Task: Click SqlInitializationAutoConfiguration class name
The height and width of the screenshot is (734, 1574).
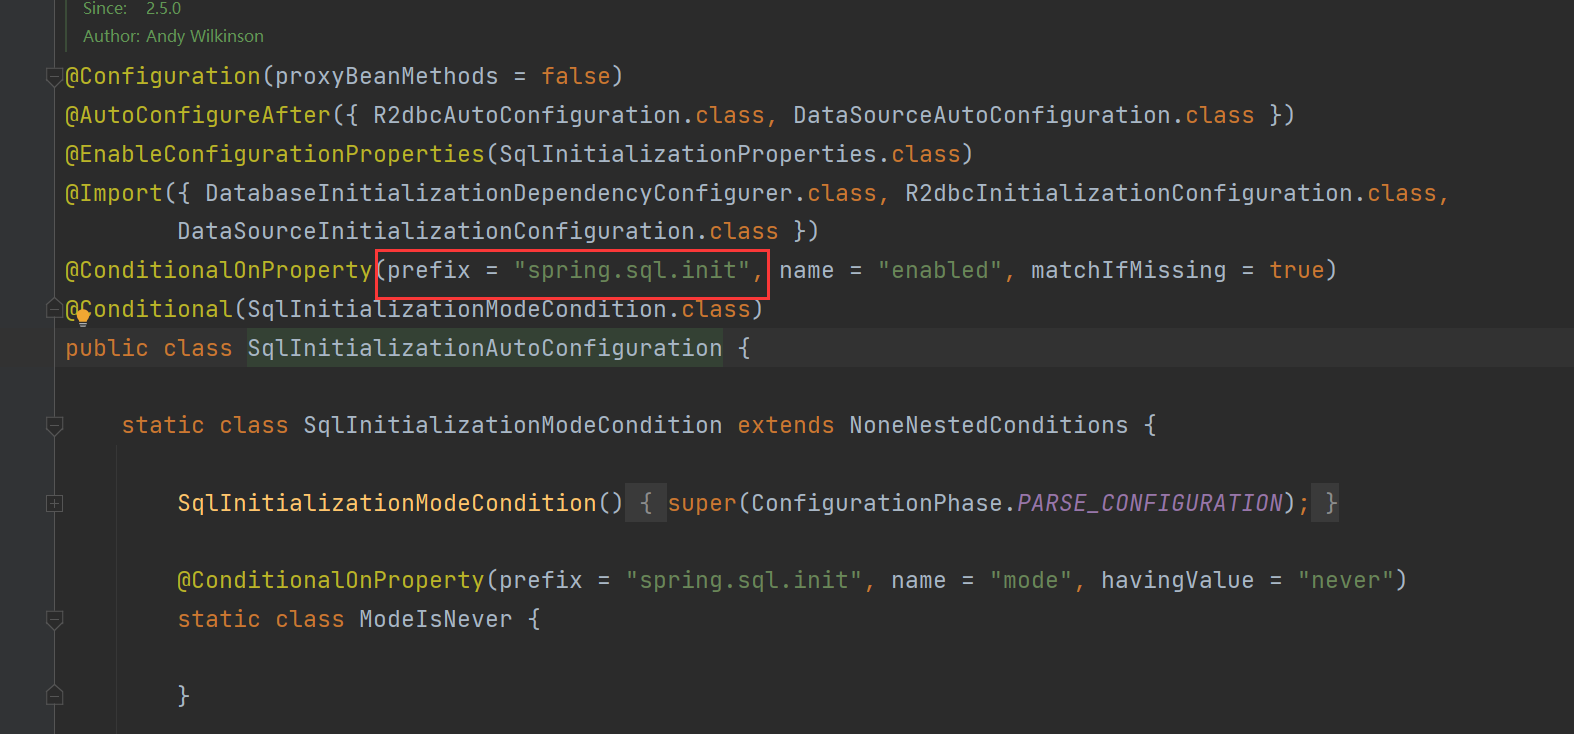Action: point(485,348)
